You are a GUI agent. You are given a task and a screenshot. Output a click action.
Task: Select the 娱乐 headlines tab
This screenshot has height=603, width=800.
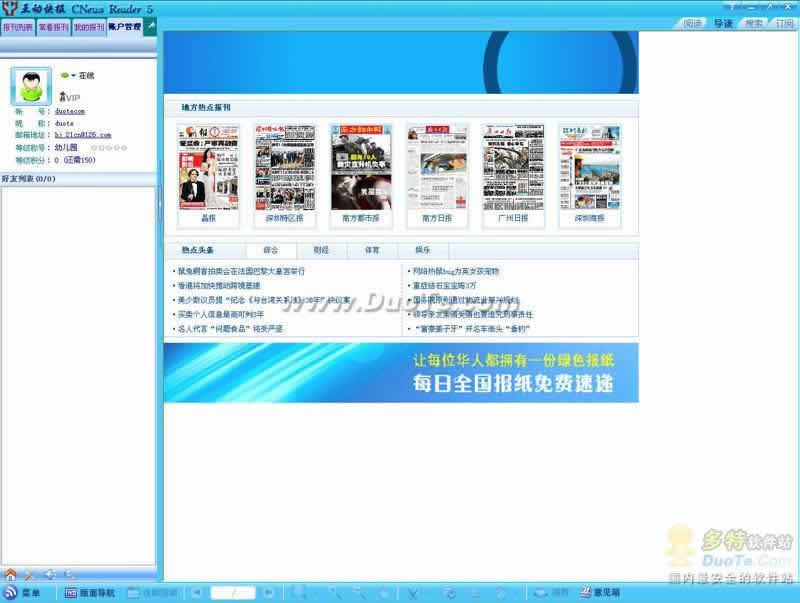coord(423,250)
